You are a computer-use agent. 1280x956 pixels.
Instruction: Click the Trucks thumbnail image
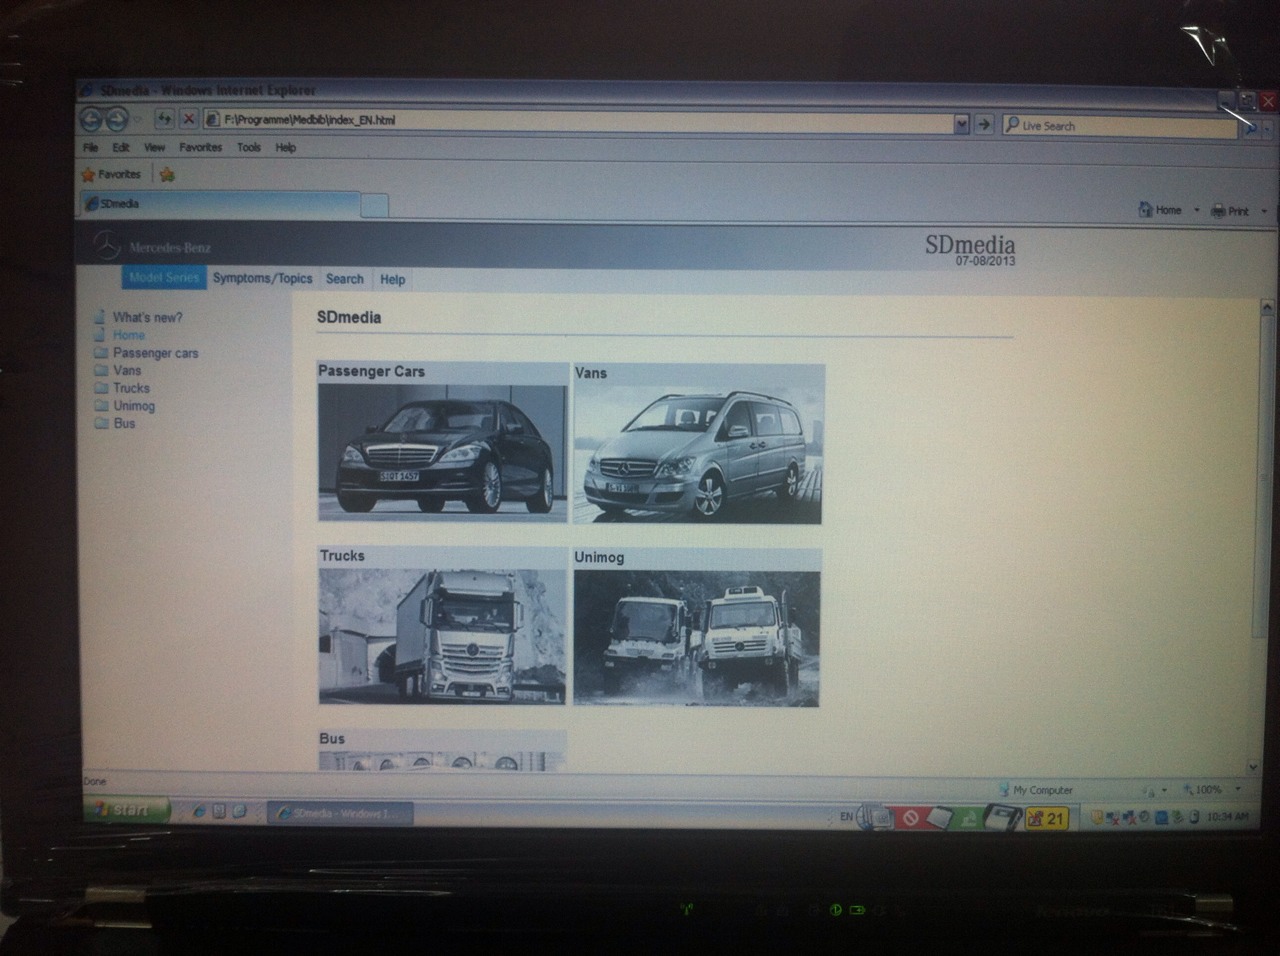click(442, 636)
